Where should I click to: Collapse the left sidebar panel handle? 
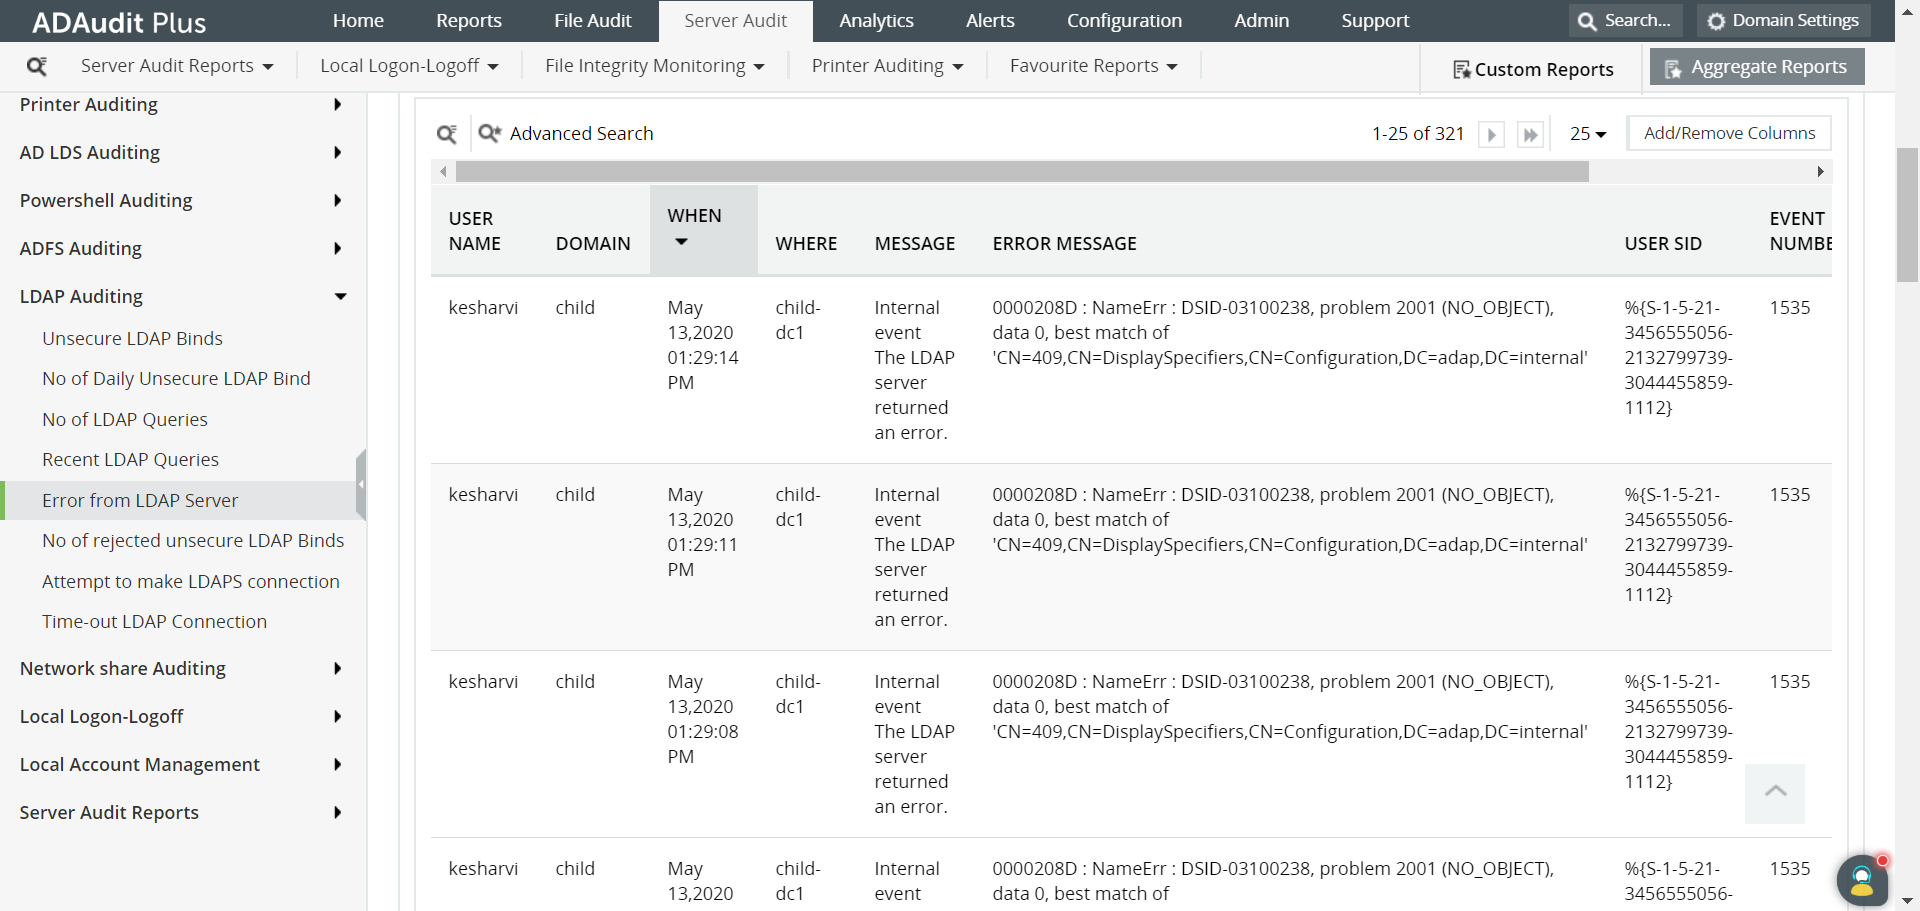[x=361, y=484]
